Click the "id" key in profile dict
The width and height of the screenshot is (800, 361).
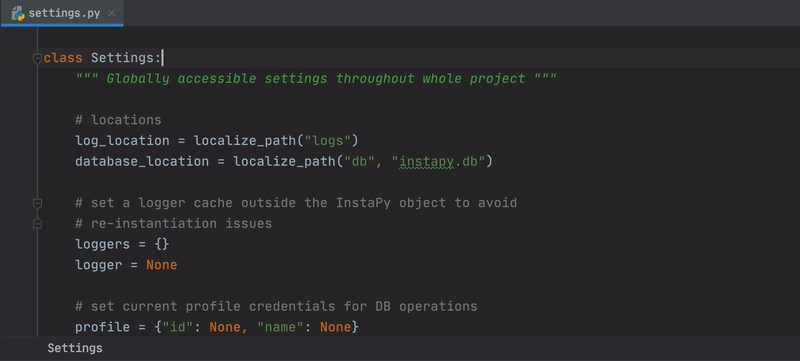coord(178,327)
